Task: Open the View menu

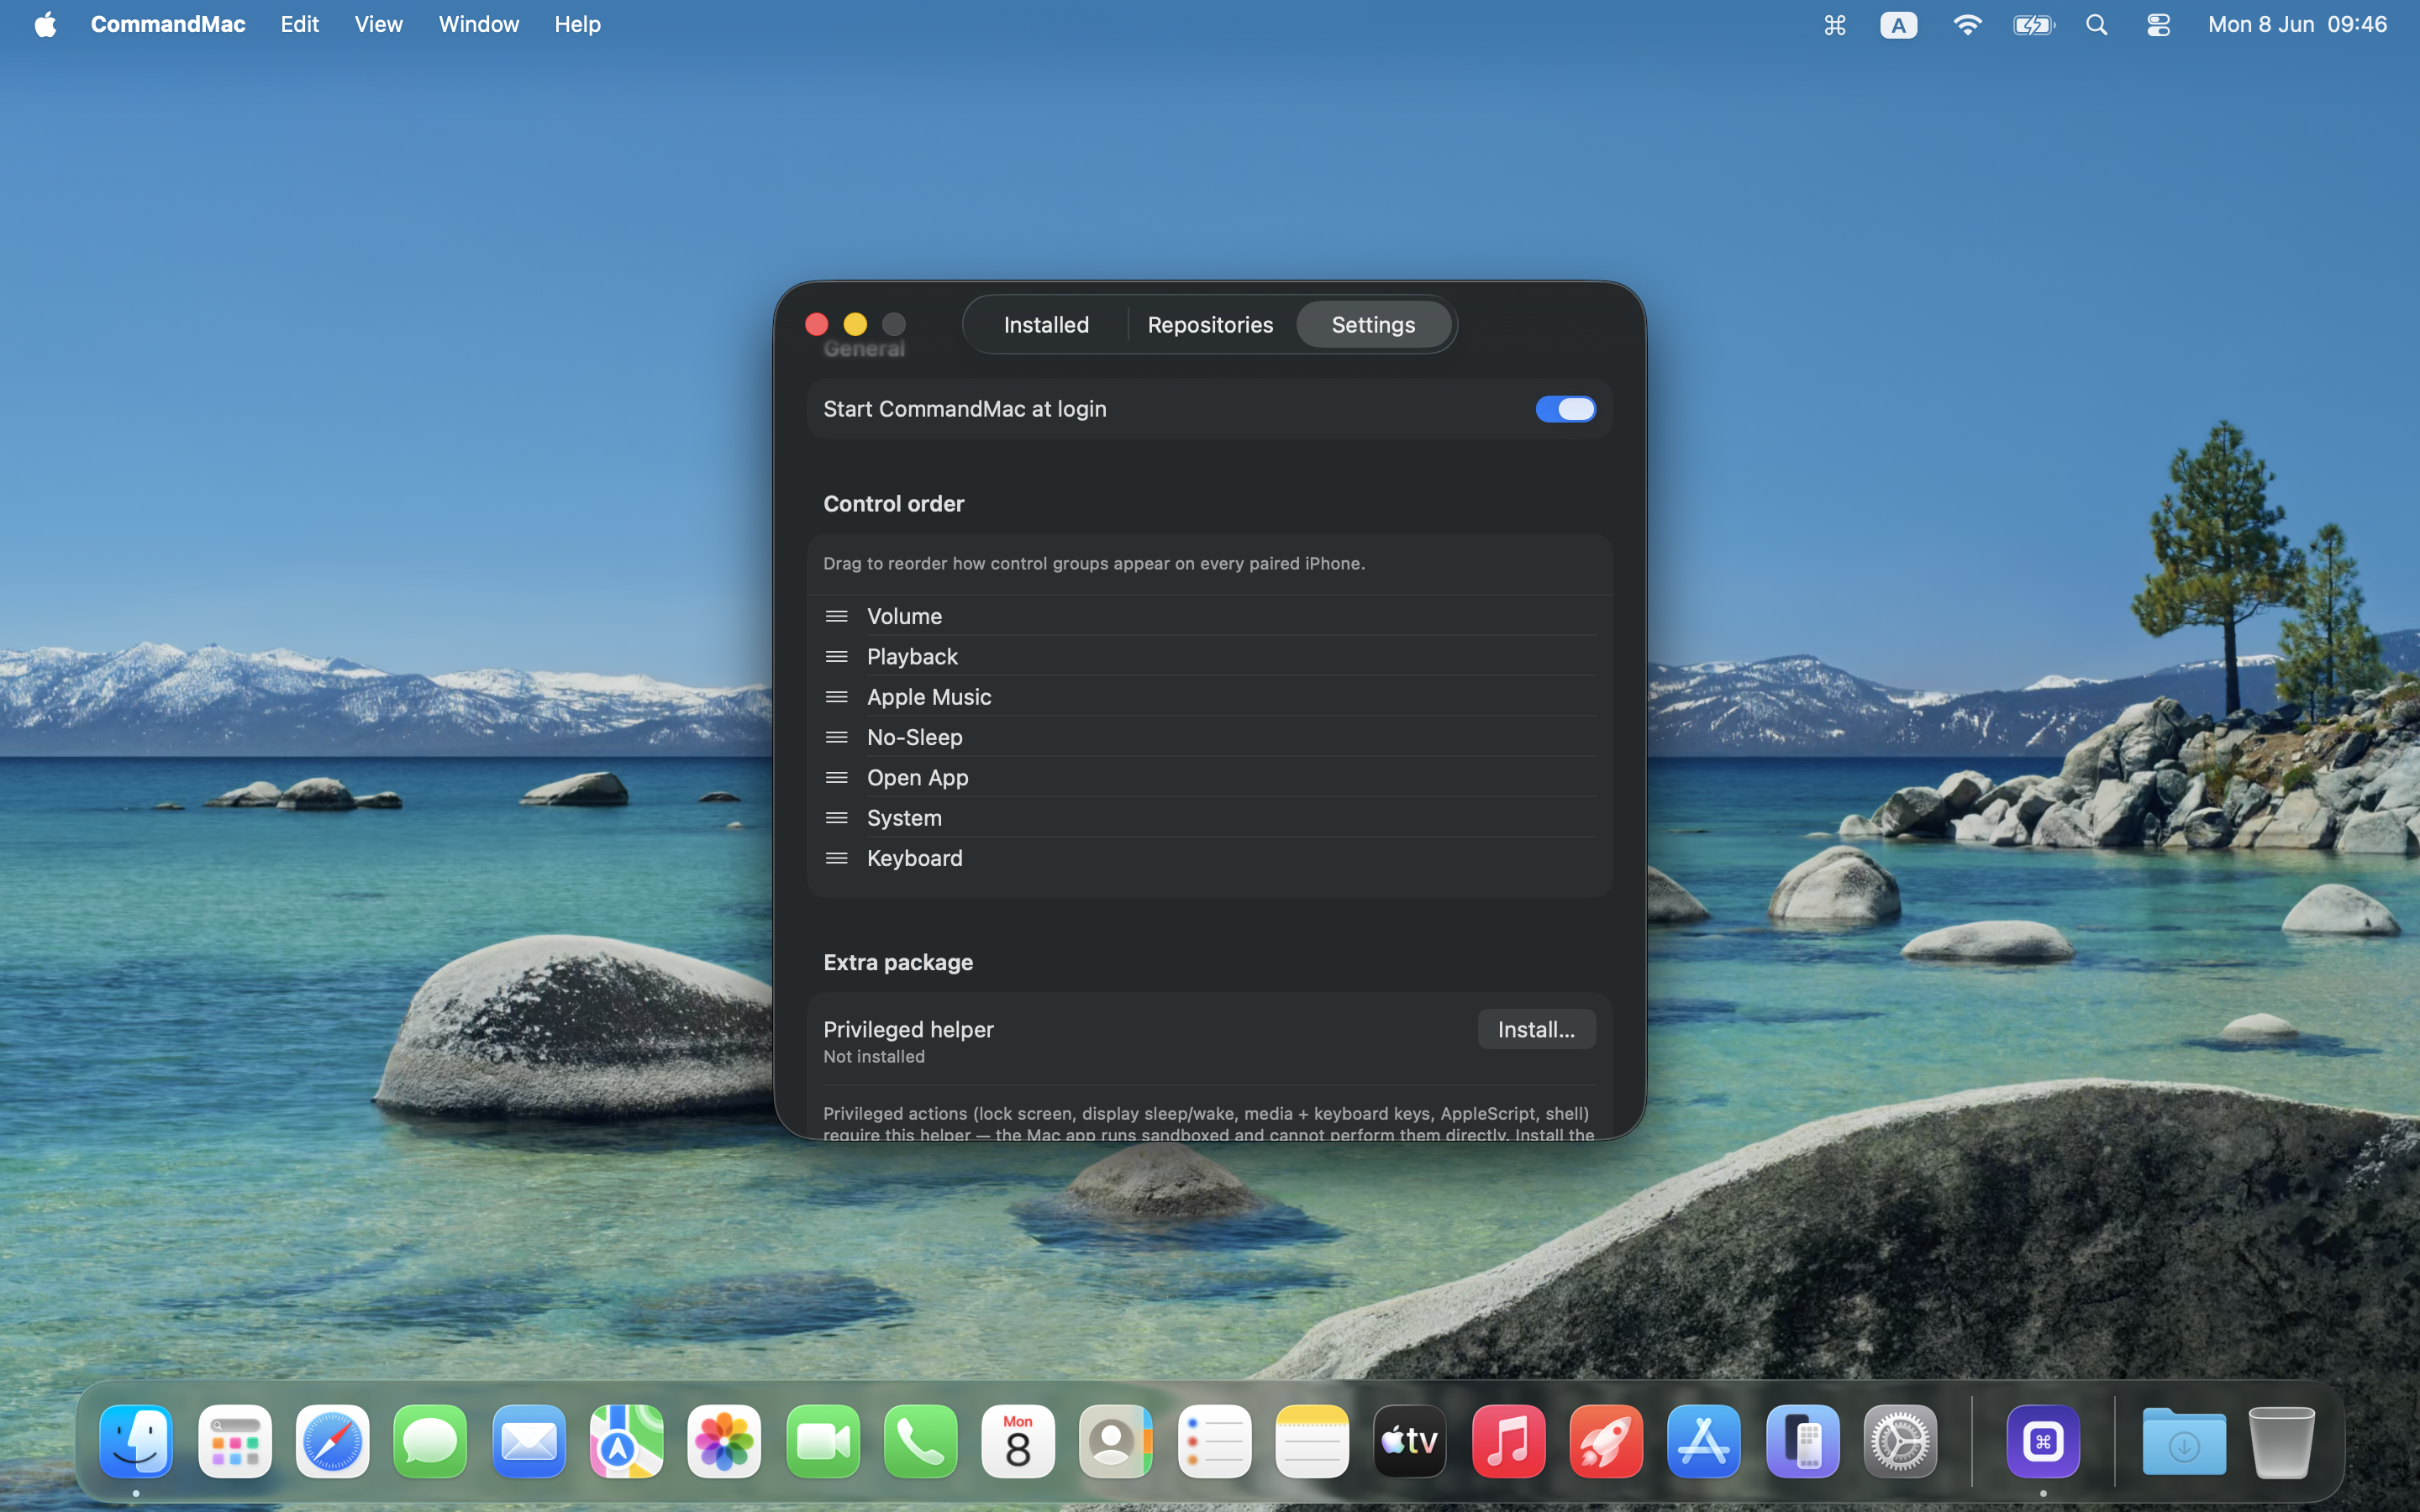Action: click(x=378, y=24)
